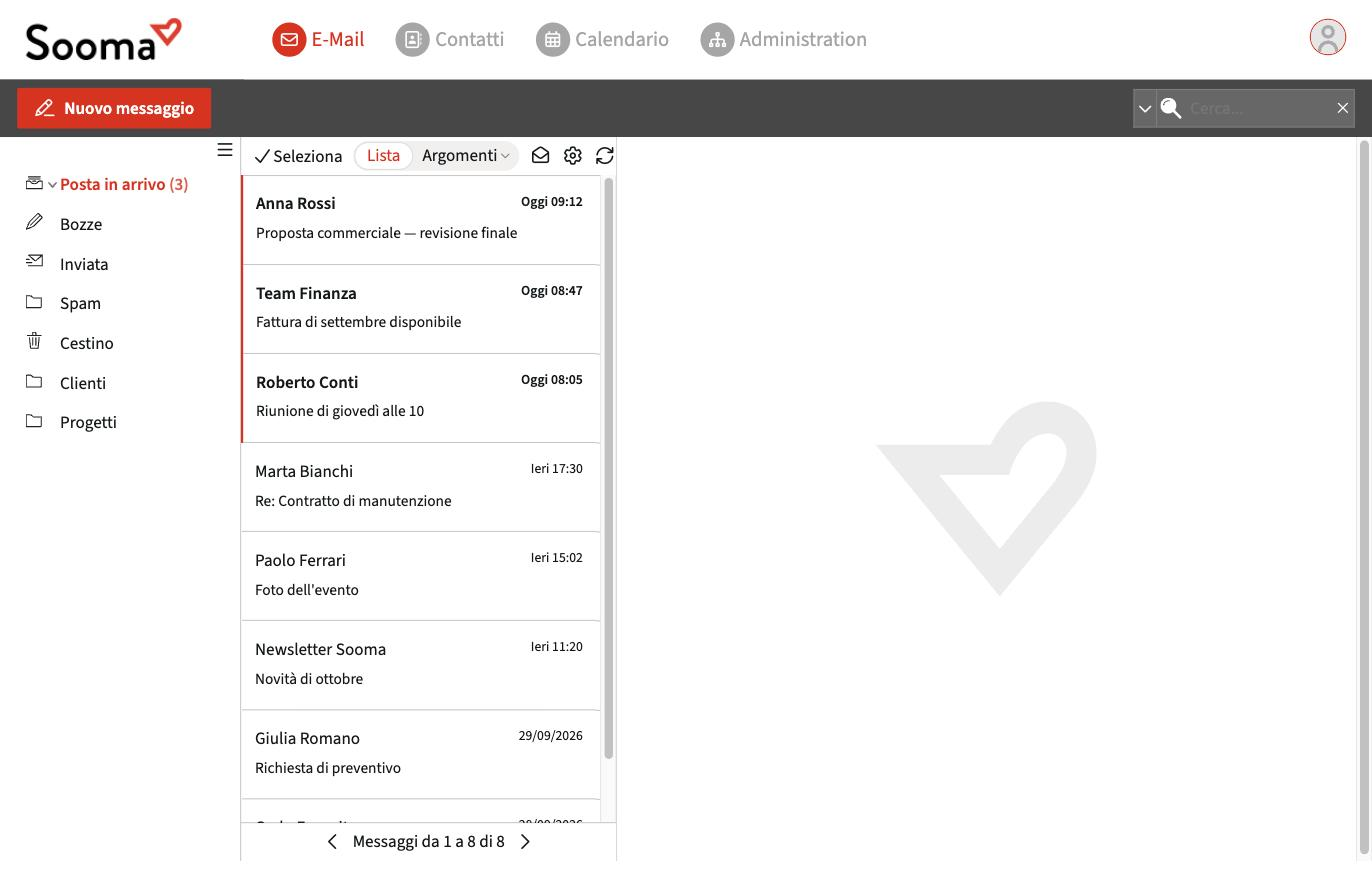The height and width of the screenshot is (869, 1372).
Task: Open the Cestino trash folder
Action: click(x=86, y=343)
